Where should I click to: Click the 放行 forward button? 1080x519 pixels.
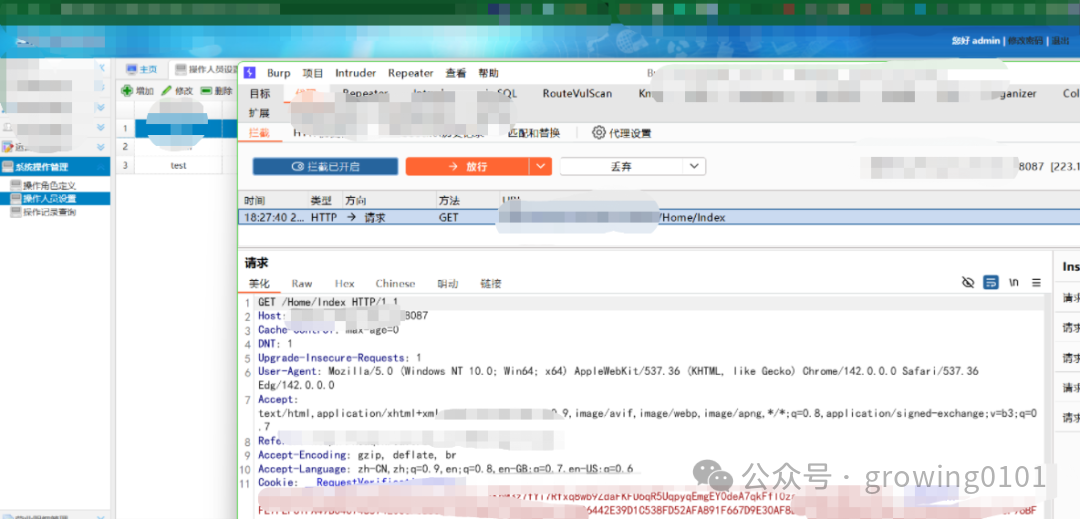pos(467,167)
